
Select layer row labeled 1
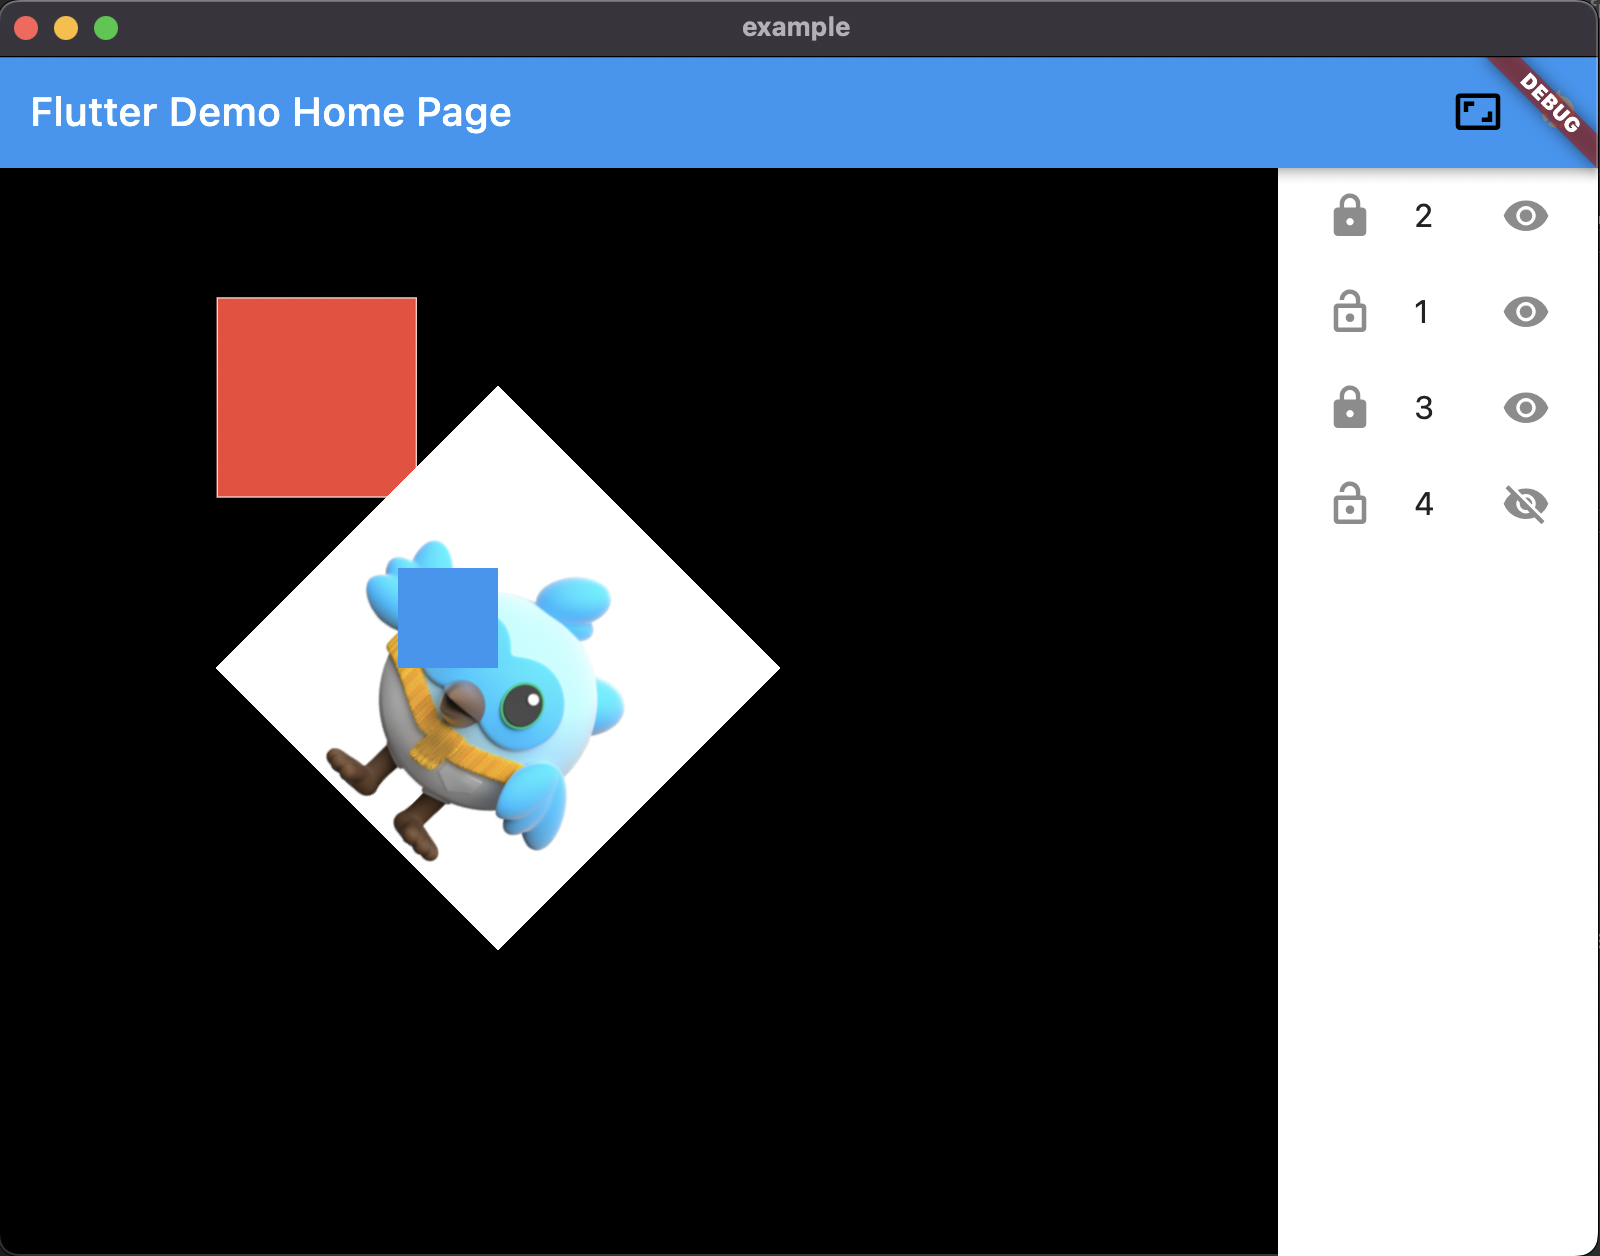(x=1438, y=312)
